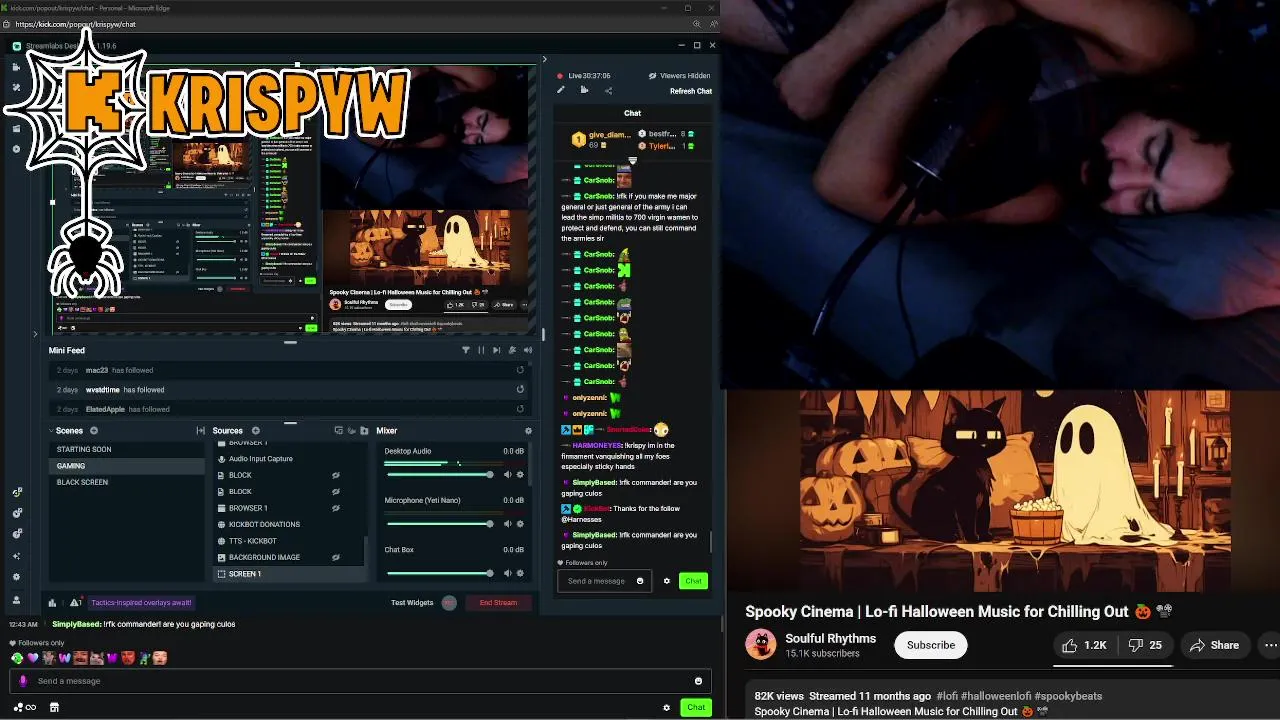Select the BLACK SCREEN scene

pos(127,482)
